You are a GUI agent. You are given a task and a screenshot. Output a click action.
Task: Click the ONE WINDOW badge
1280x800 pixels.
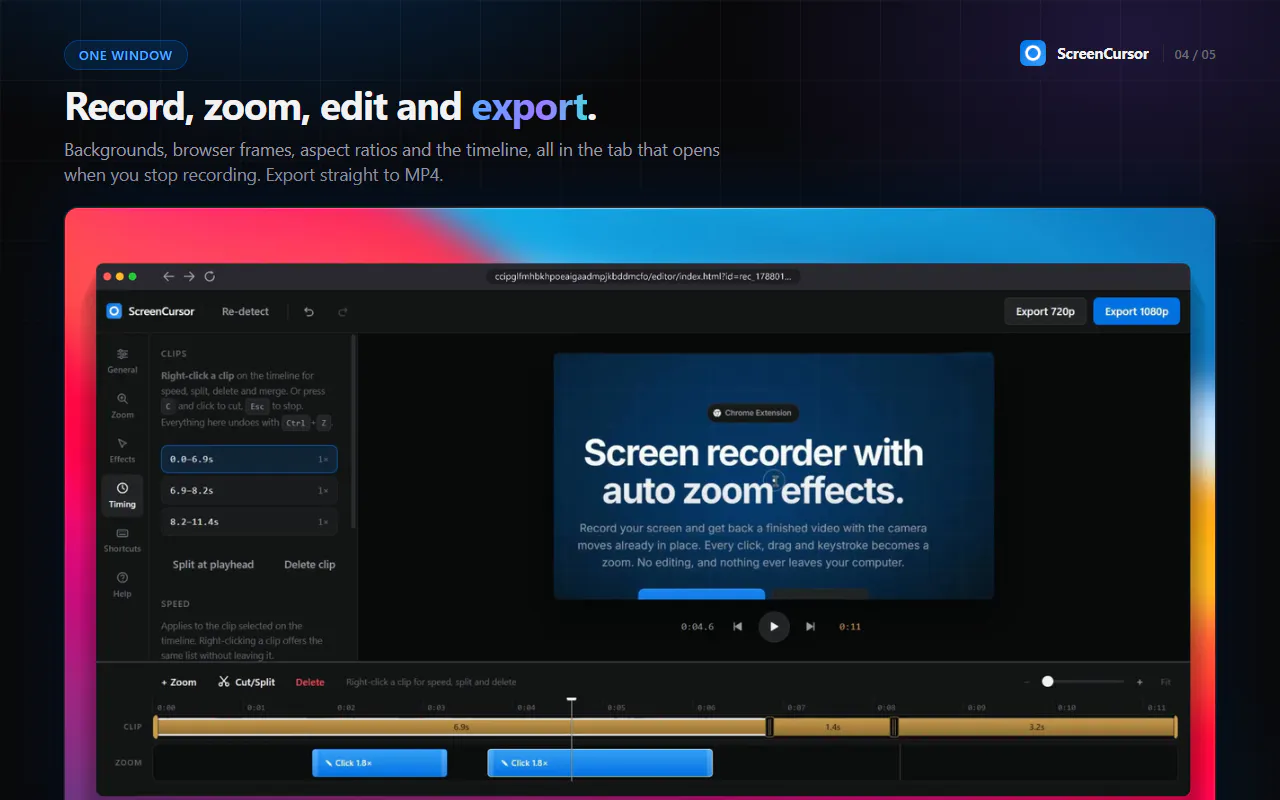coord(126,55)
